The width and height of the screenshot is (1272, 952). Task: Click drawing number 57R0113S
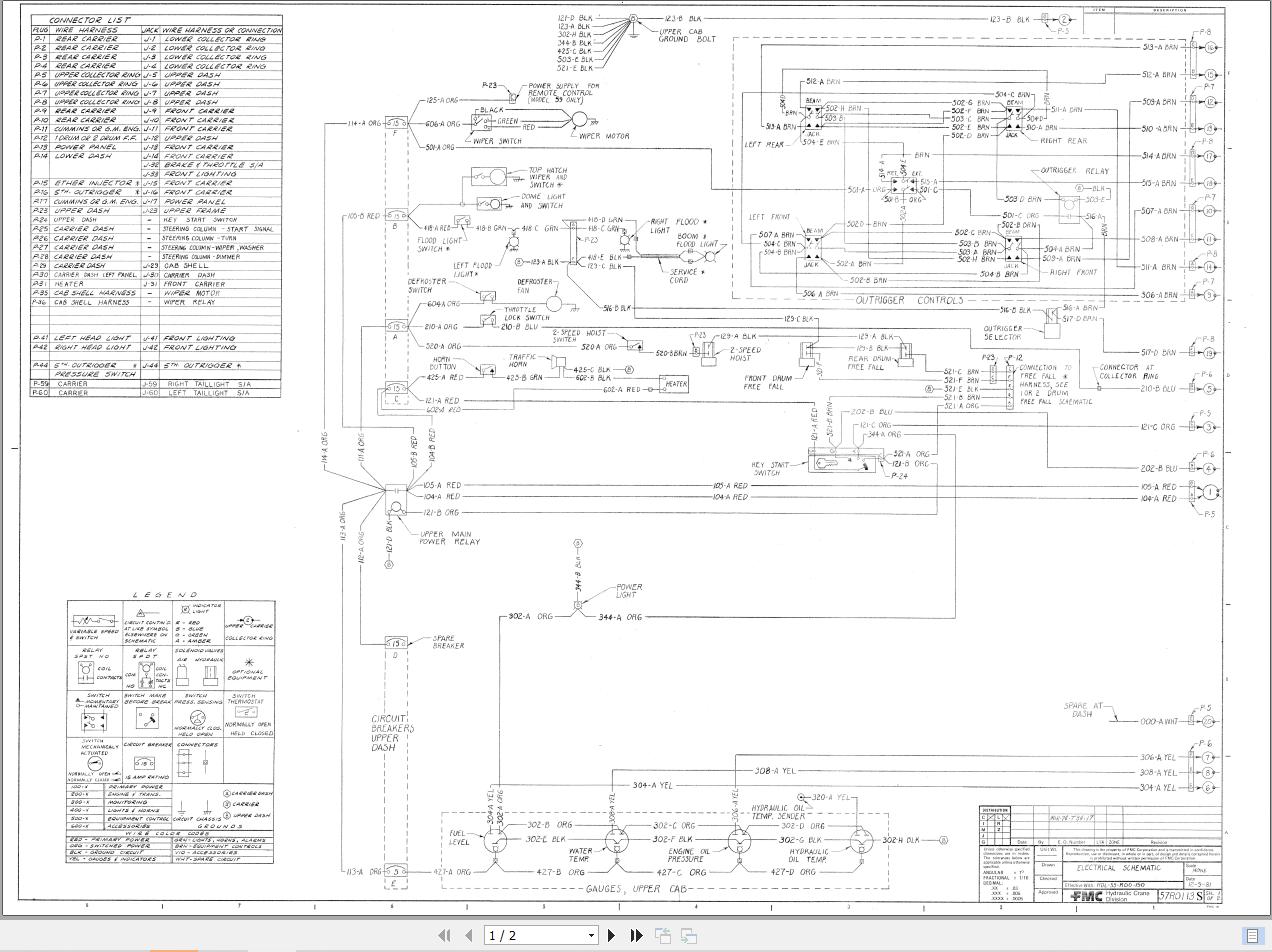tap(1183, 897)
